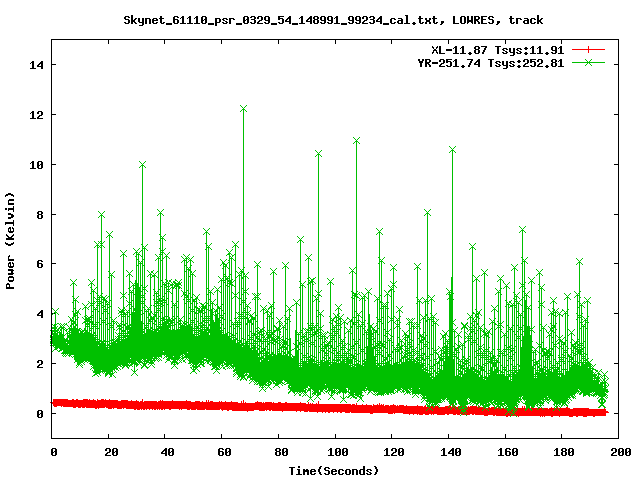This screenshot has width=640, height=480.
Task: Click the y-axis tick label 8
Action: (x=39, y=214)
